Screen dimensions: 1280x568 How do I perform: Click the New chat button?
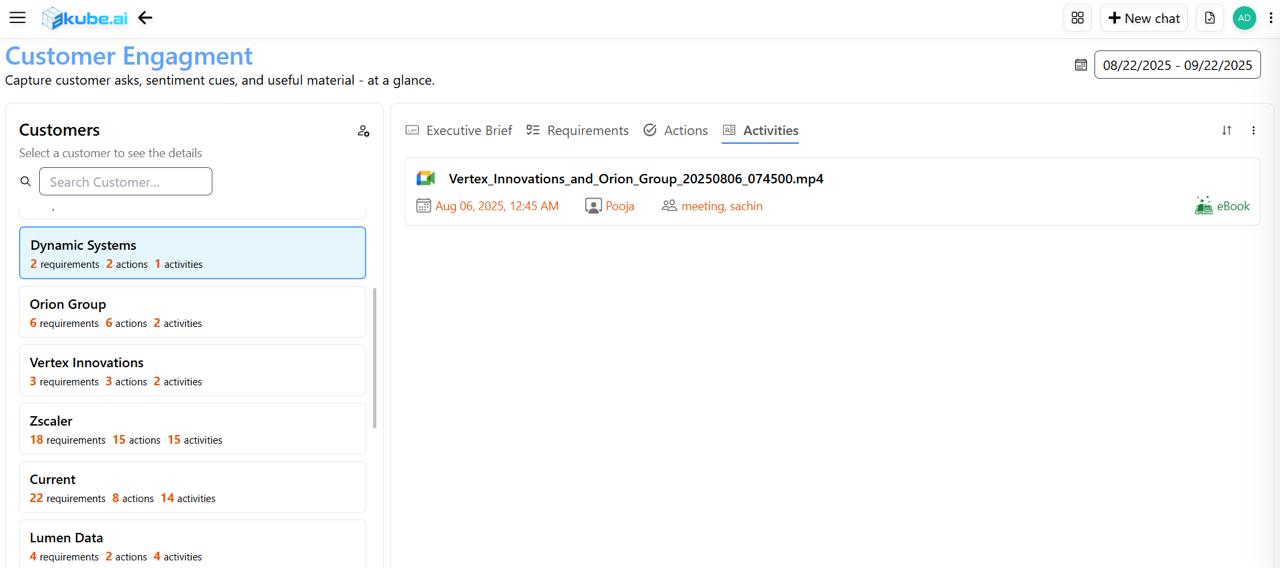pos(1143,18)
